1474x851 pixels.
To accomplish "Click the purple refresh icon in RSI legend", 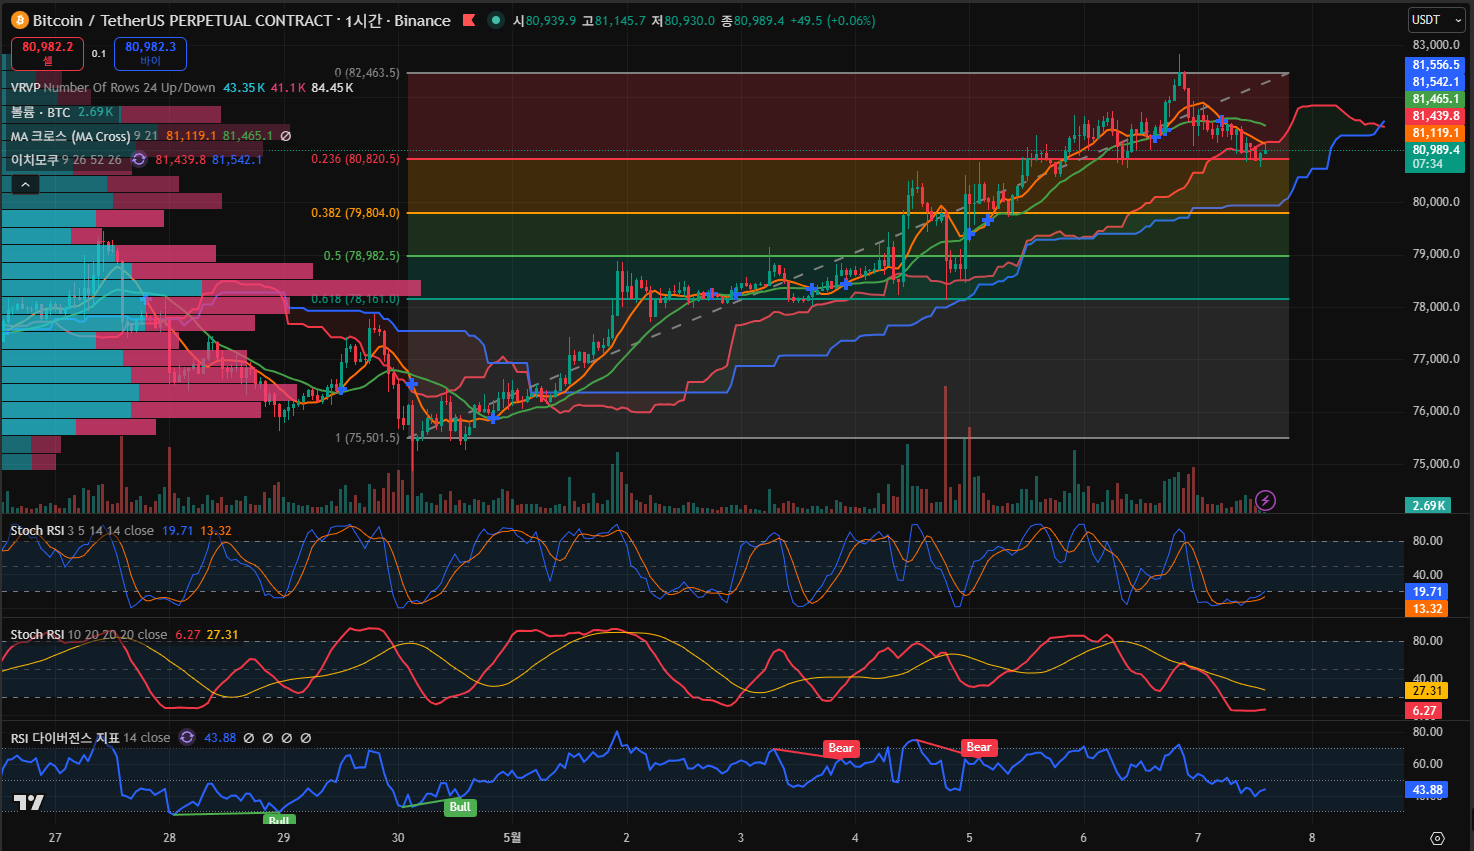I will pos(187,737).
